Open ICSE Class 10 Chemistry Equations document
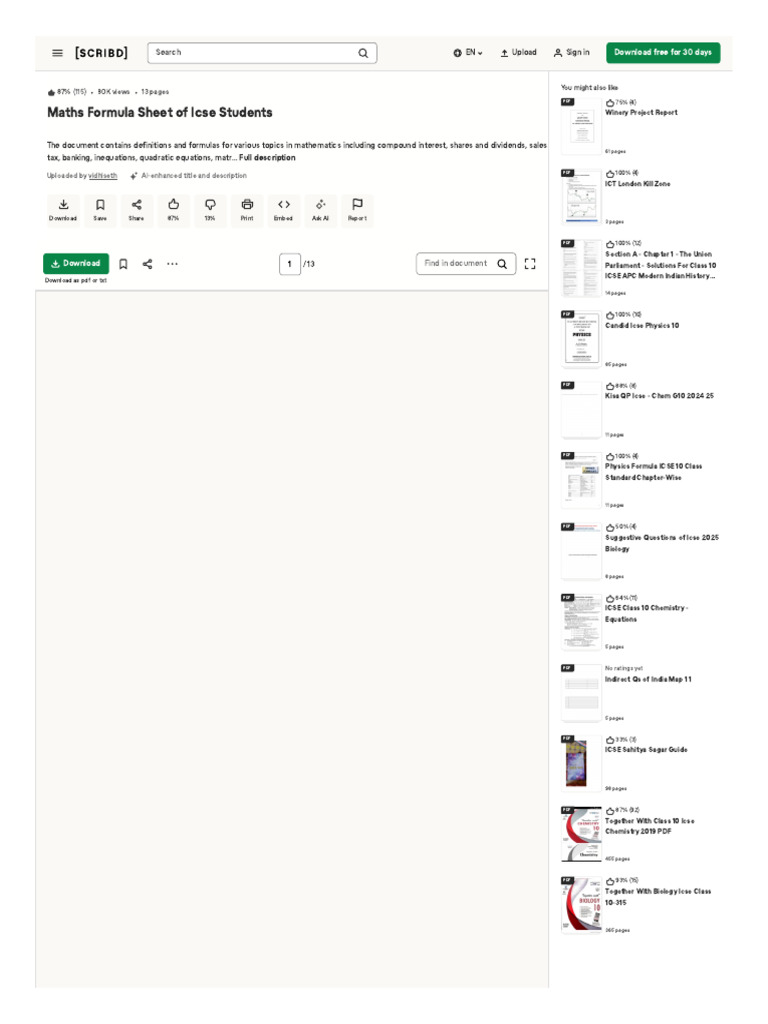Screen dimensions: 768x1024 point(647,613)
